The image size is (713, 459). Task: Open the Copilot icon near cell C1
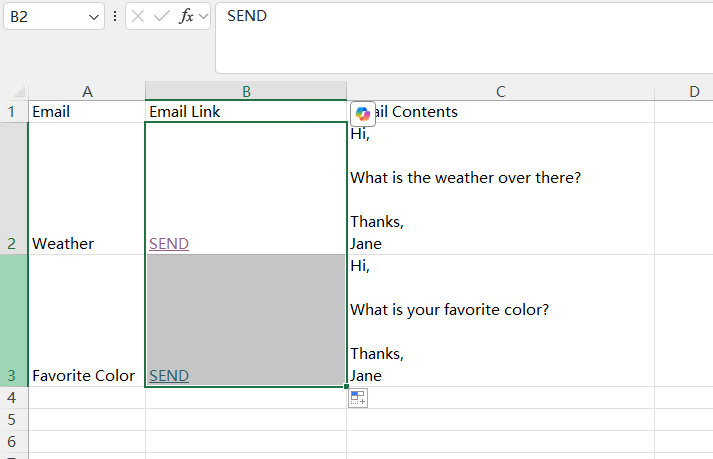362,114
